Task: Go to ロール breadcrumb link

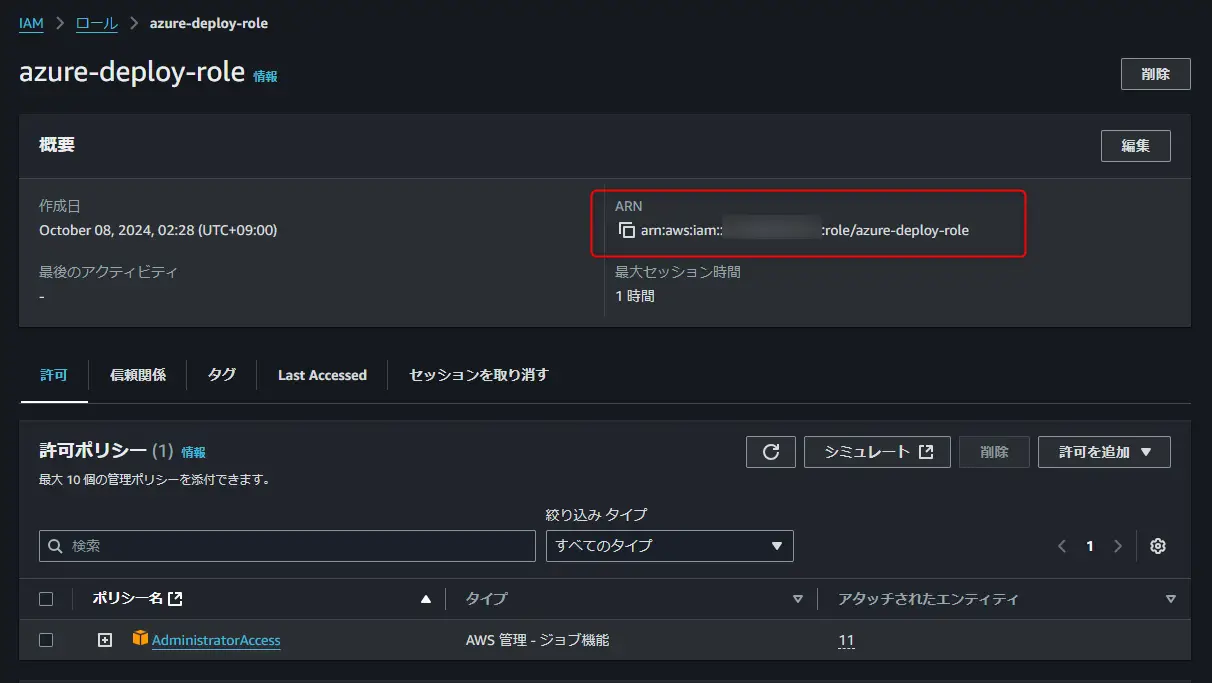Action: pos(97,23)
